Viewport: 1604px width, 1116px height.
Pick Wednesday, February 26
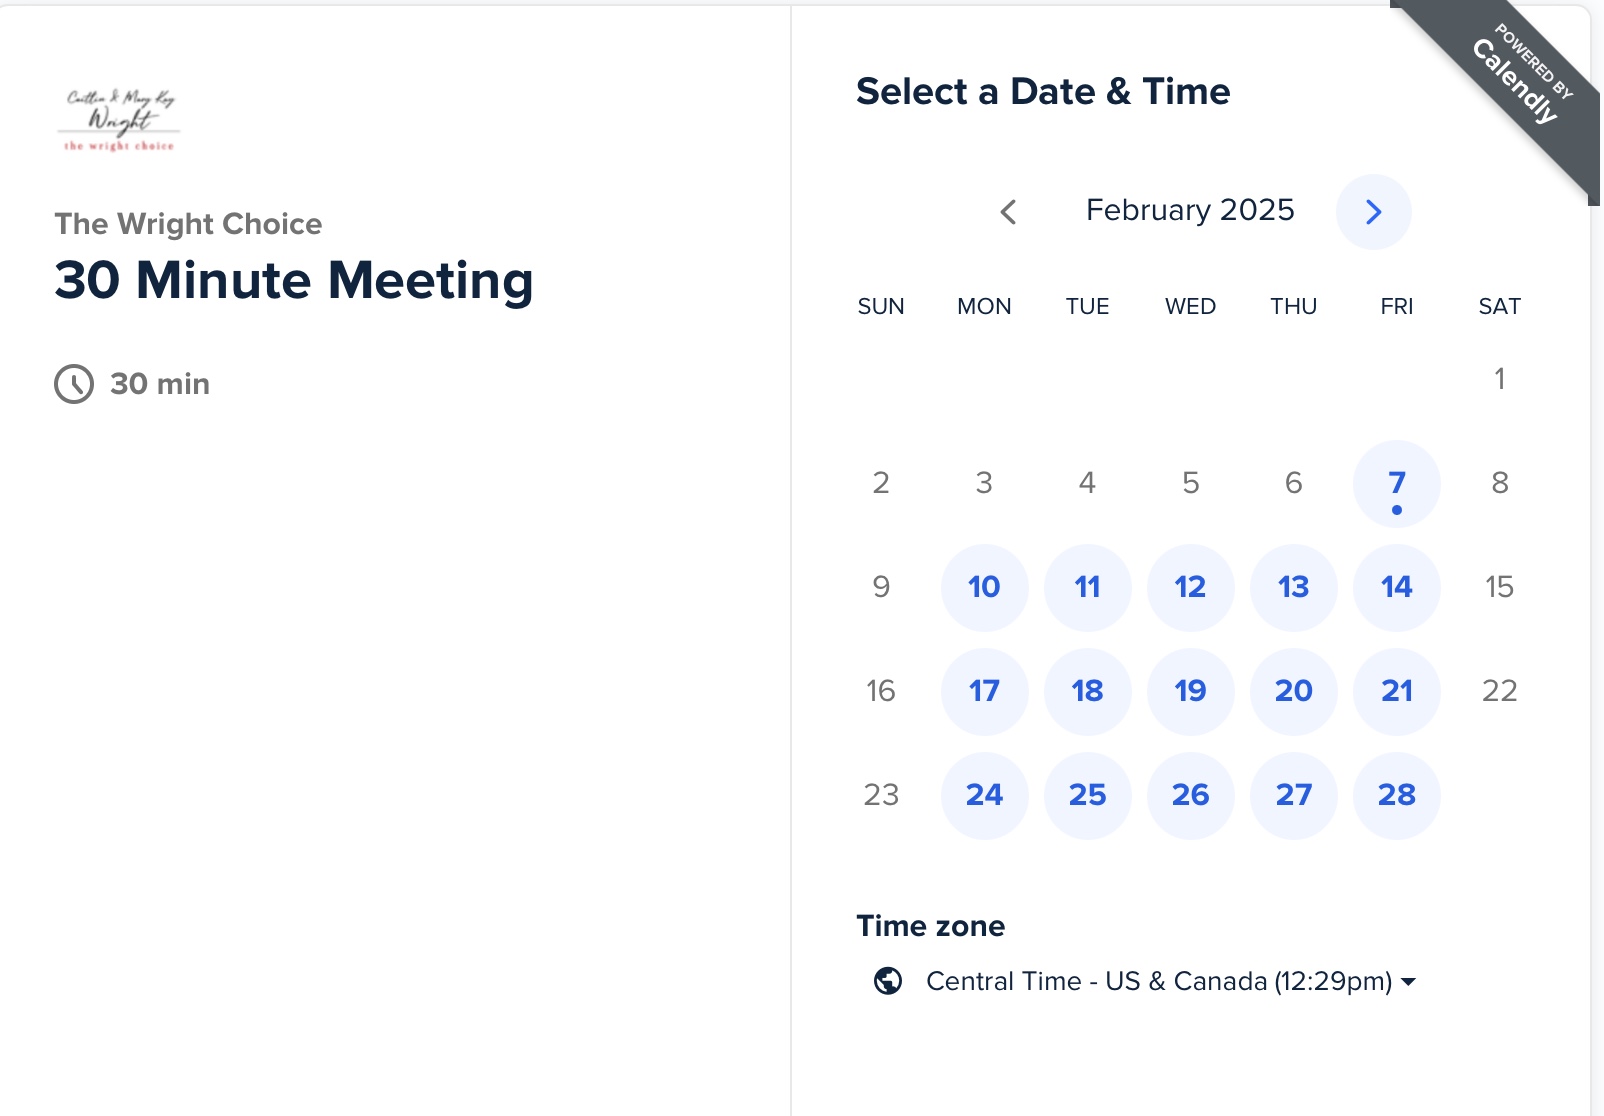point(1190,795)
